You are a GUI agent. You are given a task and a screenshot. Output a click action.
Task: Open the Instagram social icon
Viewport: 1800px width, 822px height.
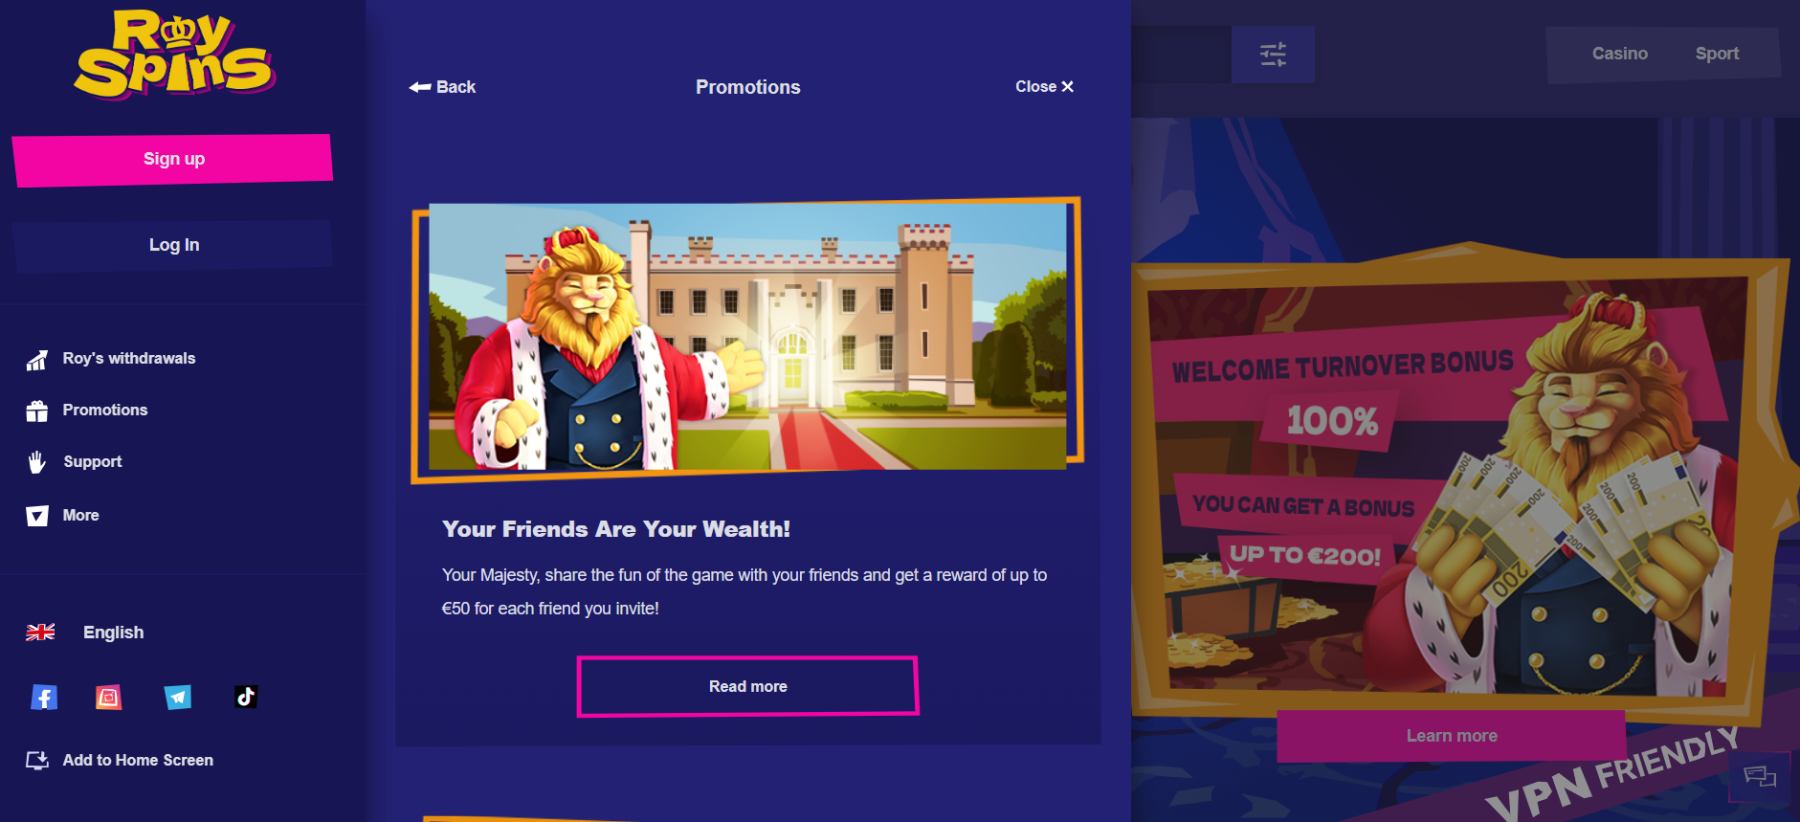pyautogui.click(x=109, y=697)
